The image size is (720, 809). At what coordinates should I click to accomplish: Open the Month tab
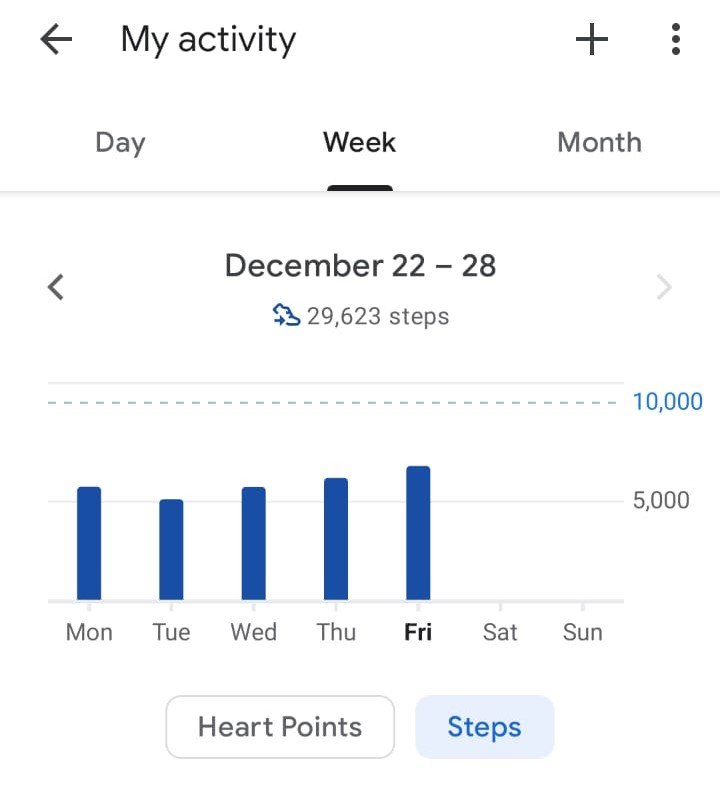pyautogui.click(x=599, y=142)
